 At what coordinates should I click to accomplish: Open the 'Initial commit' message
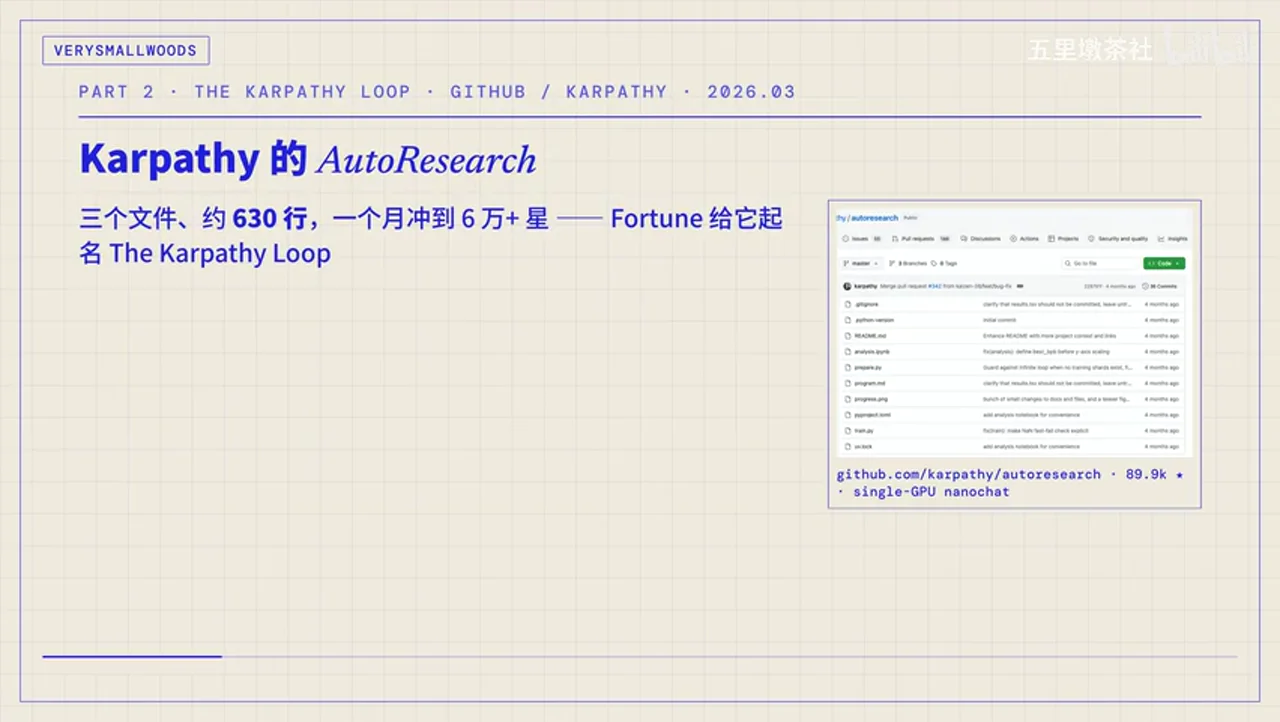[999, 320]
